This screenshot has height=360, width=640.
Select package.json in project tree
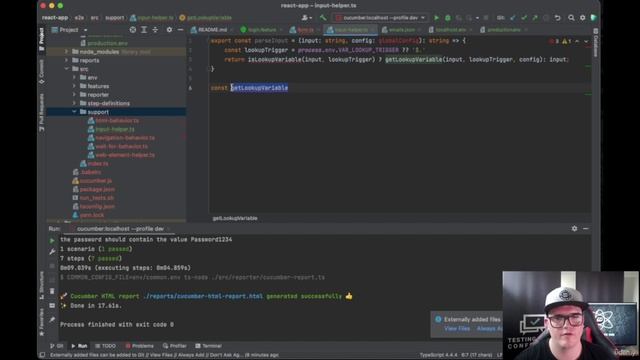point(97,189)
